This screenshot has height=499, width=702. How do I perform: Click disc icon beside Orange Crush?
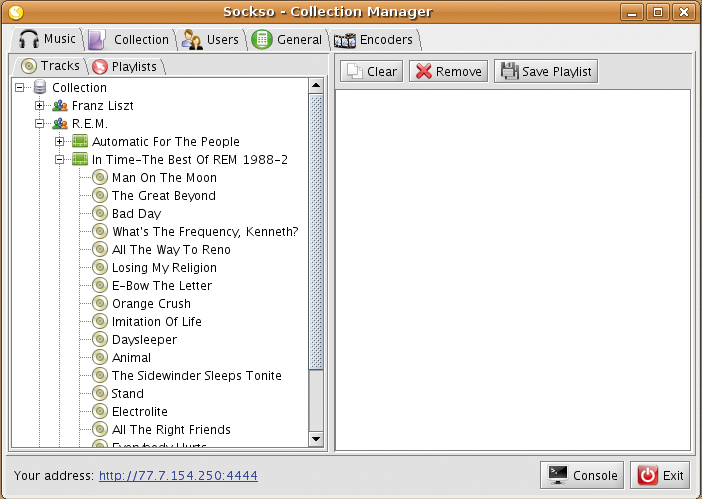click(100, 303)
